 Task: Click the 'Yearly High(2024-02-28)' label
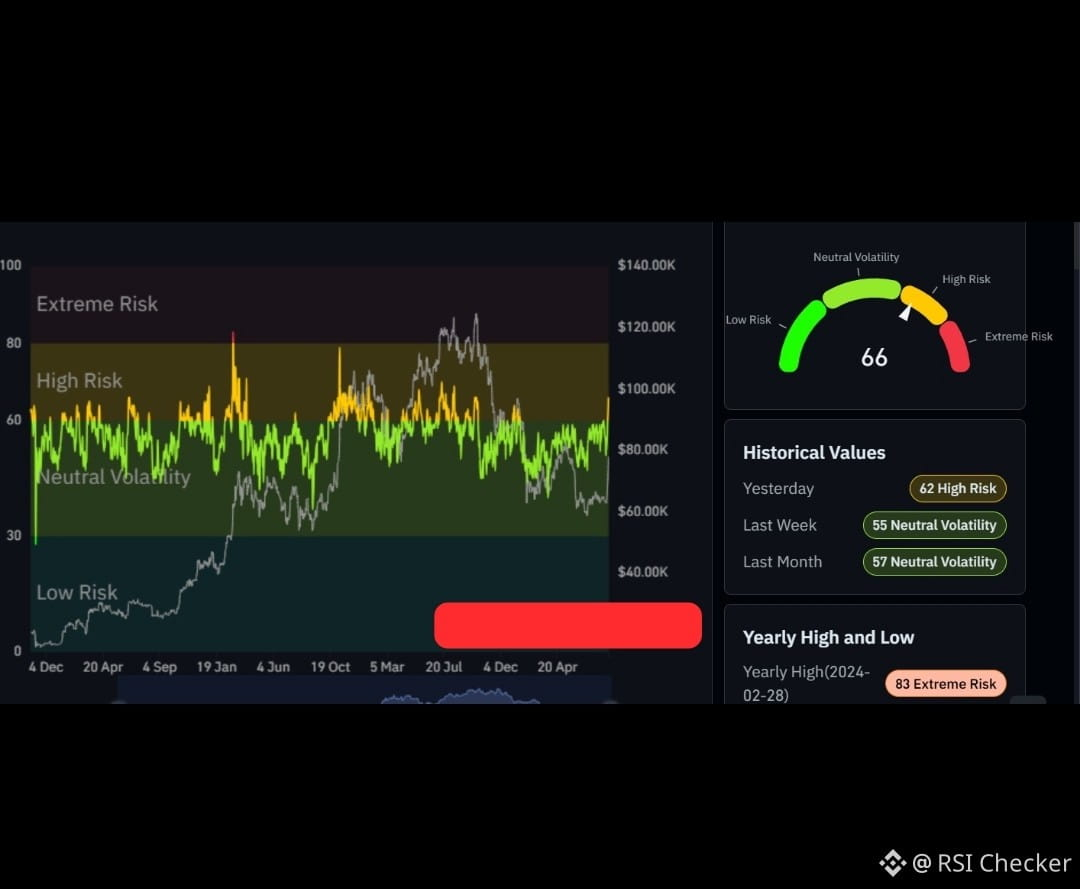pos(806,683)
